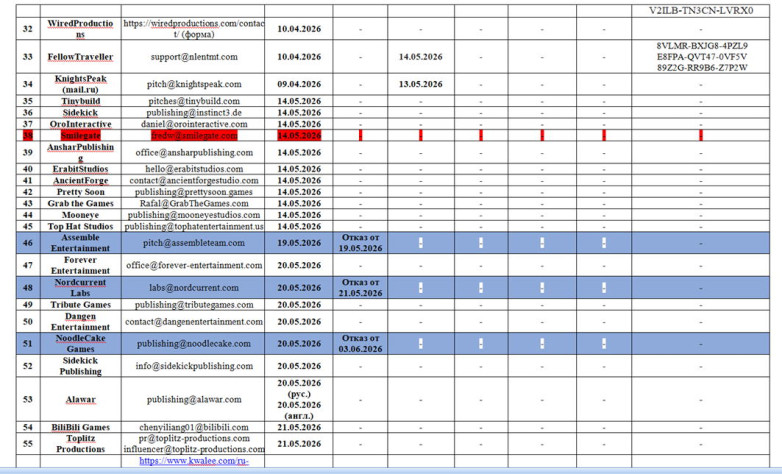
Task: Click the red row number 38
Action: (x=28, y=135)
